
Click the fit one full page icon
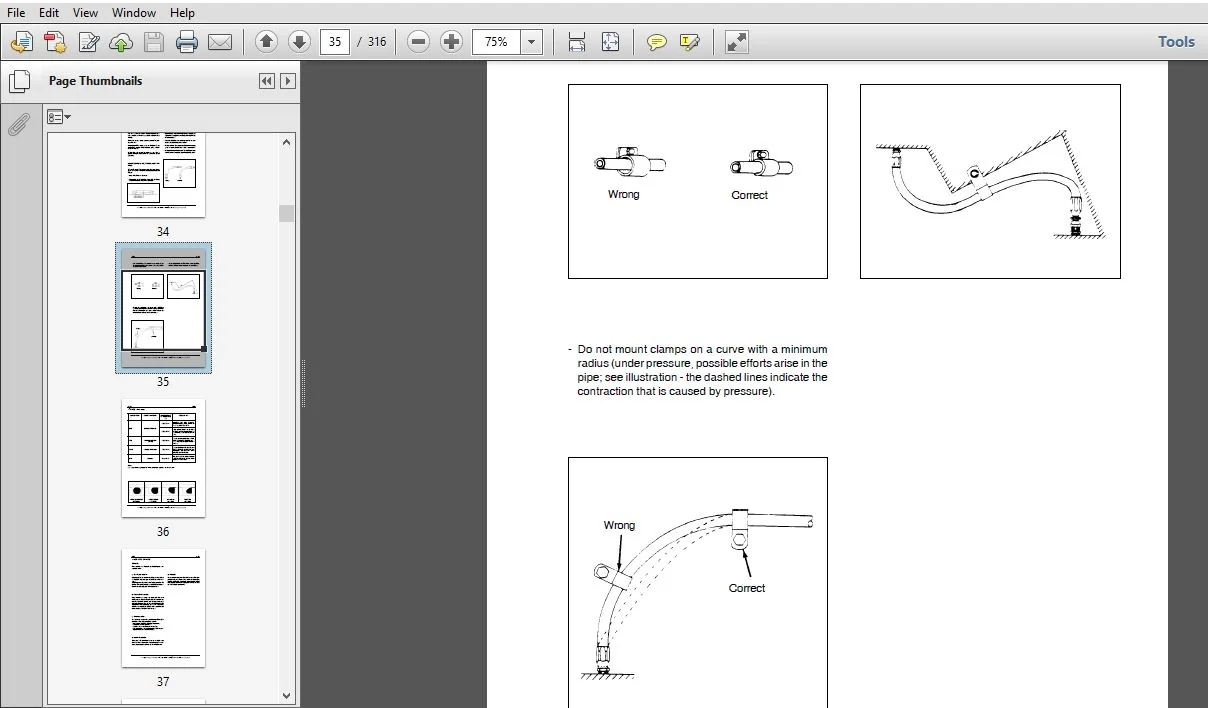click(610, 42)
